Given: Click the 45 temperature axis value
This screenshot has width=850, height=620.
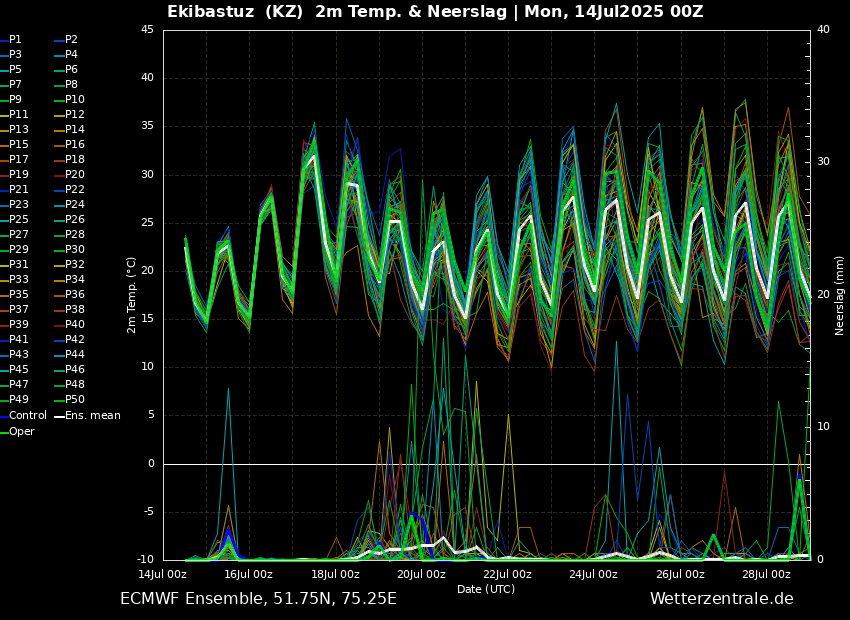Looking at the screenshot, I should (147, 30).
